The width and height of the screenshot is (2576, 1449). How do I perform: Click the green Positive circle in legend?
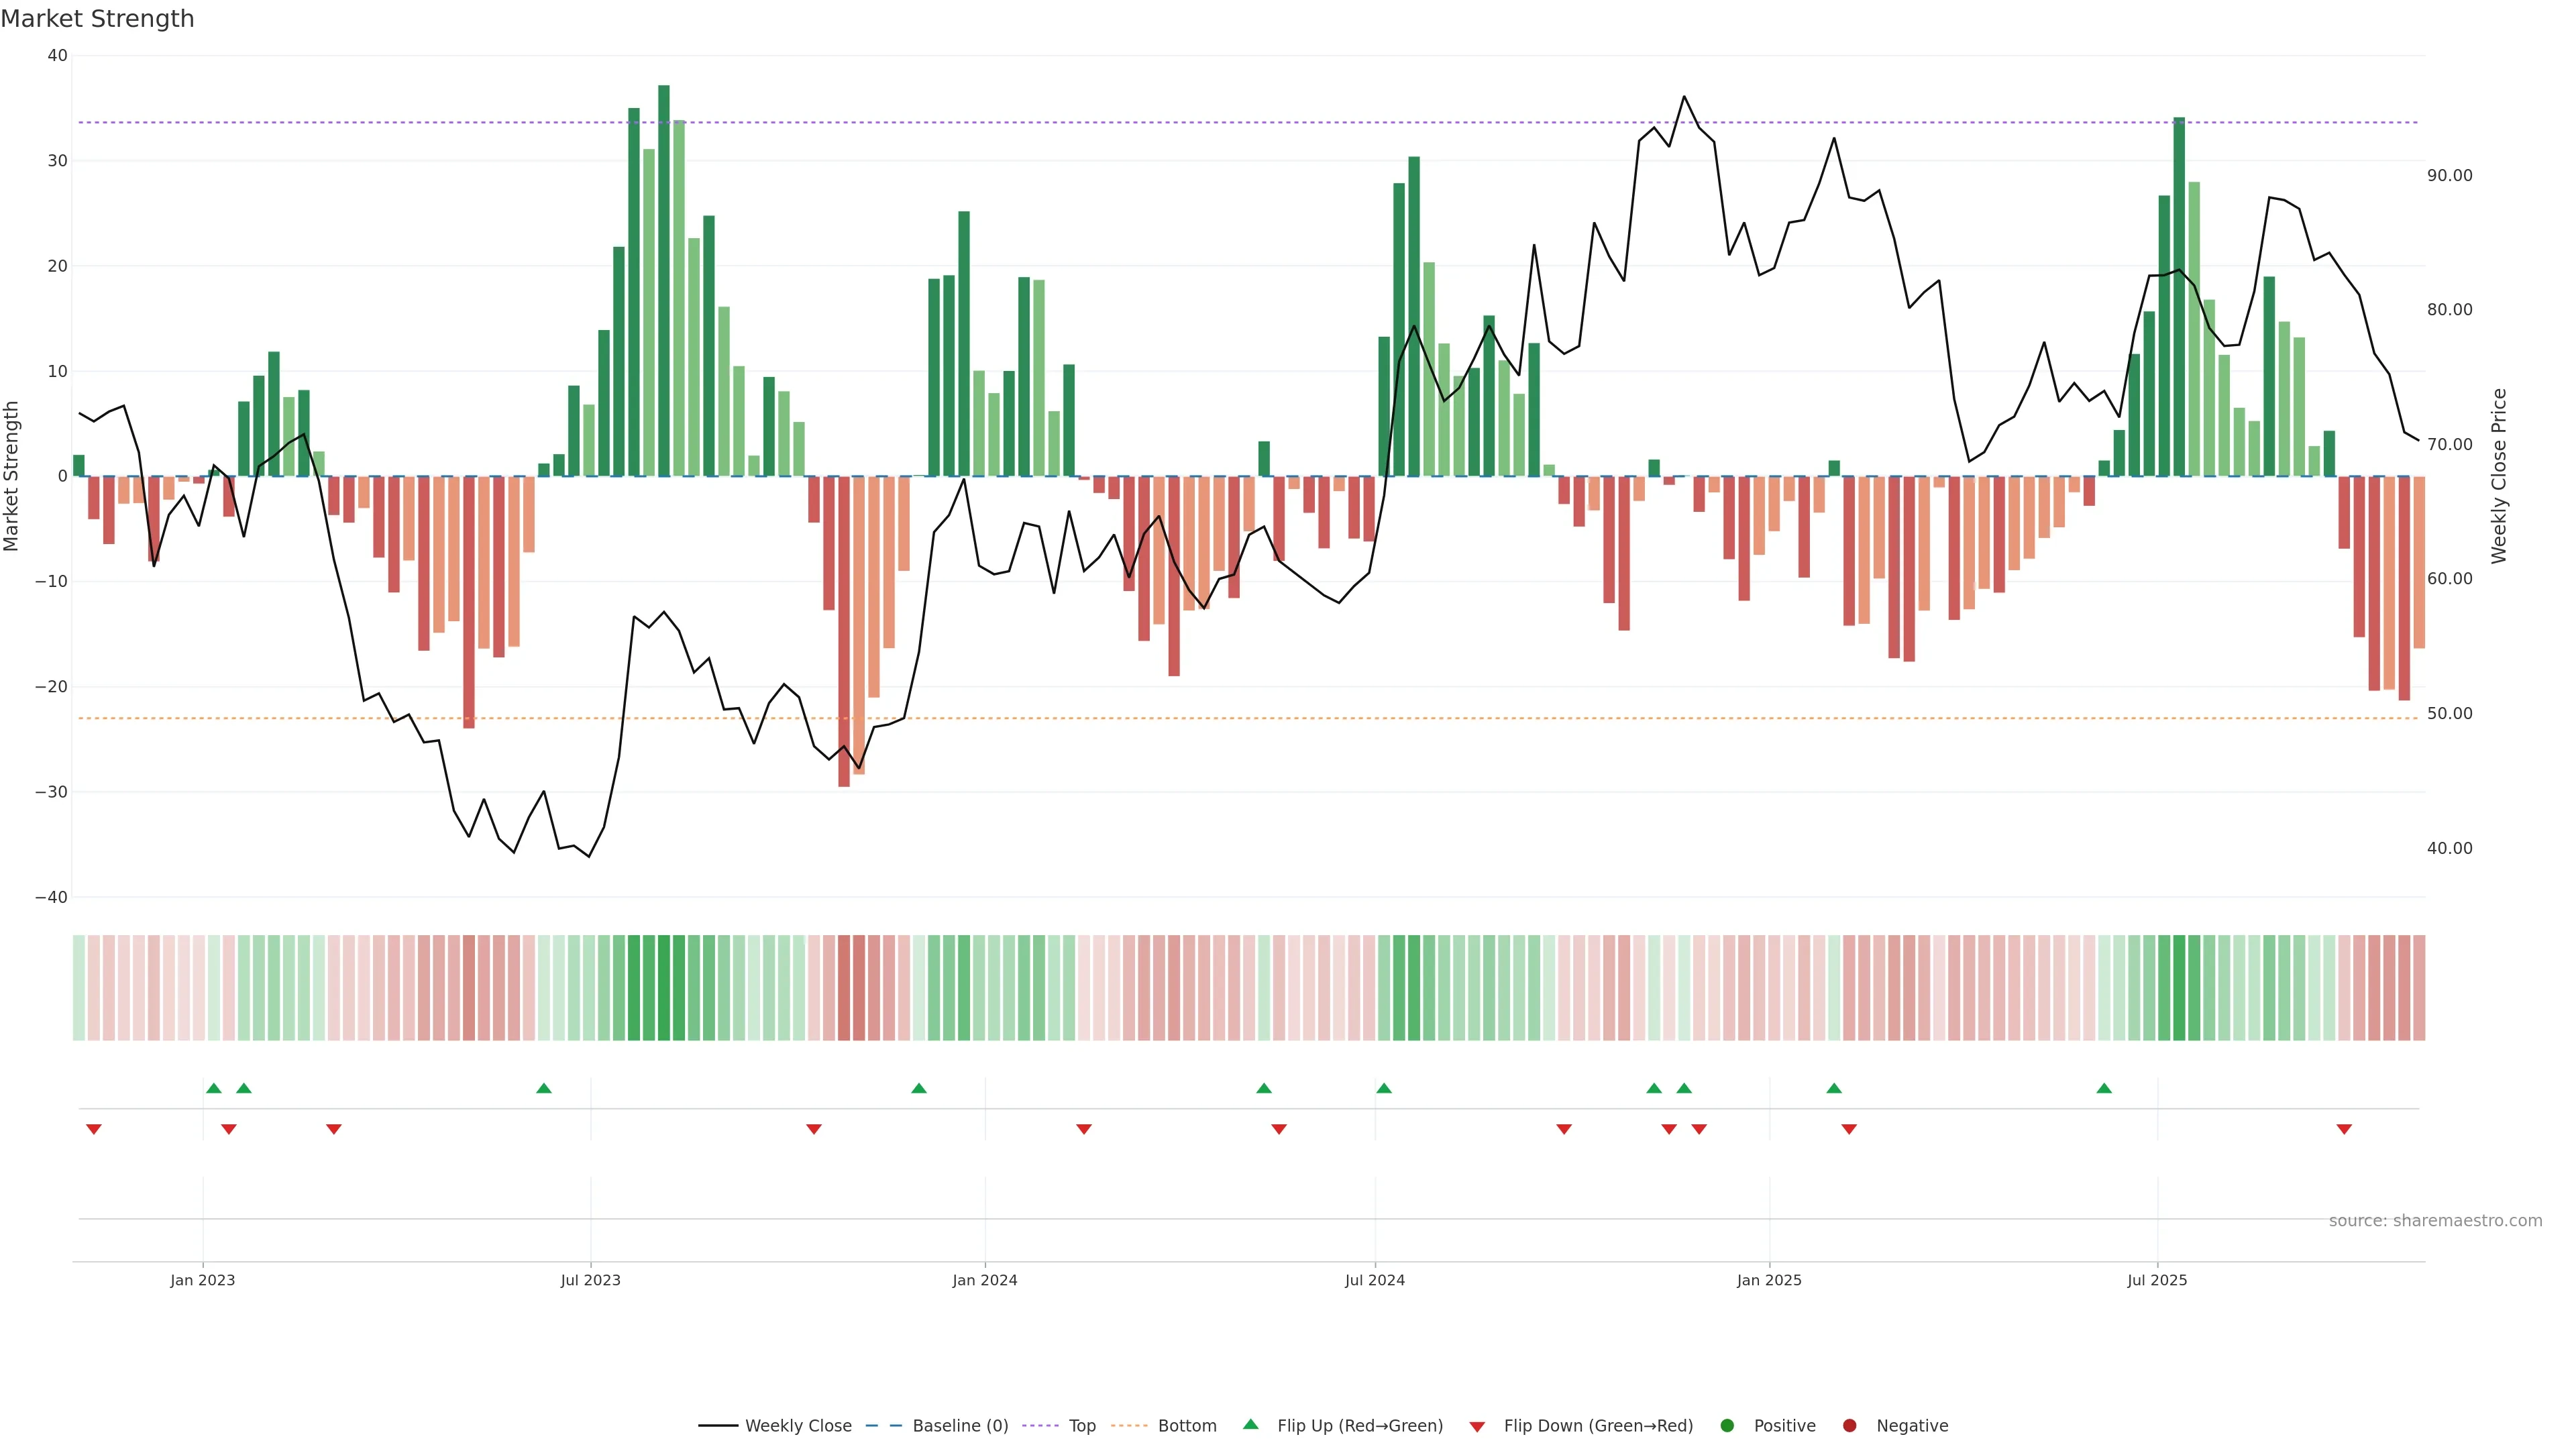pos(1727,1425)
